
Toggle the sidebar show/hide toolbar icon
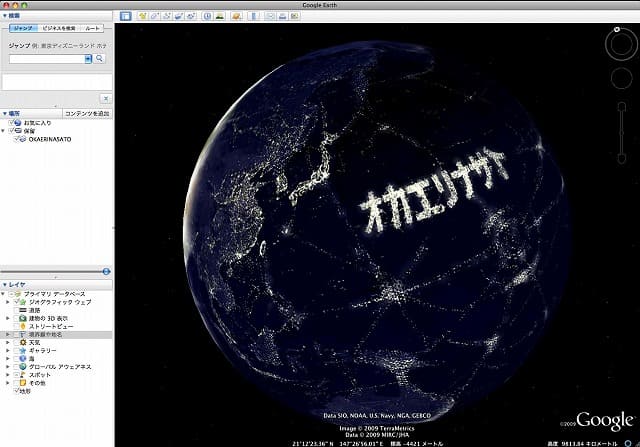pyautogui.click(x=125, y=16)
